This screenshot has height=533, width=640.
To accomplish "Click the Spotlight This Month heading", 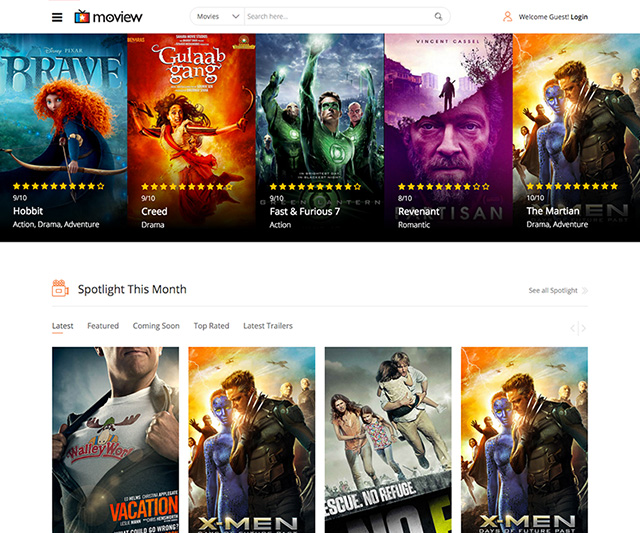I will [132, 289].
